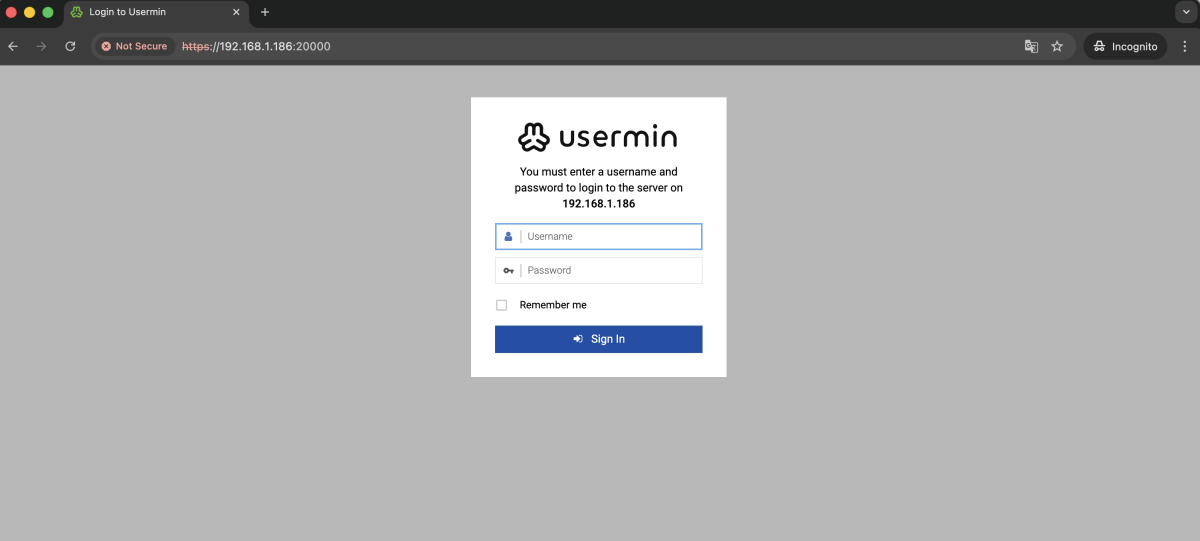The image size is (1200, 541).
Task: Click the browser back arrow
Action: 13,46
